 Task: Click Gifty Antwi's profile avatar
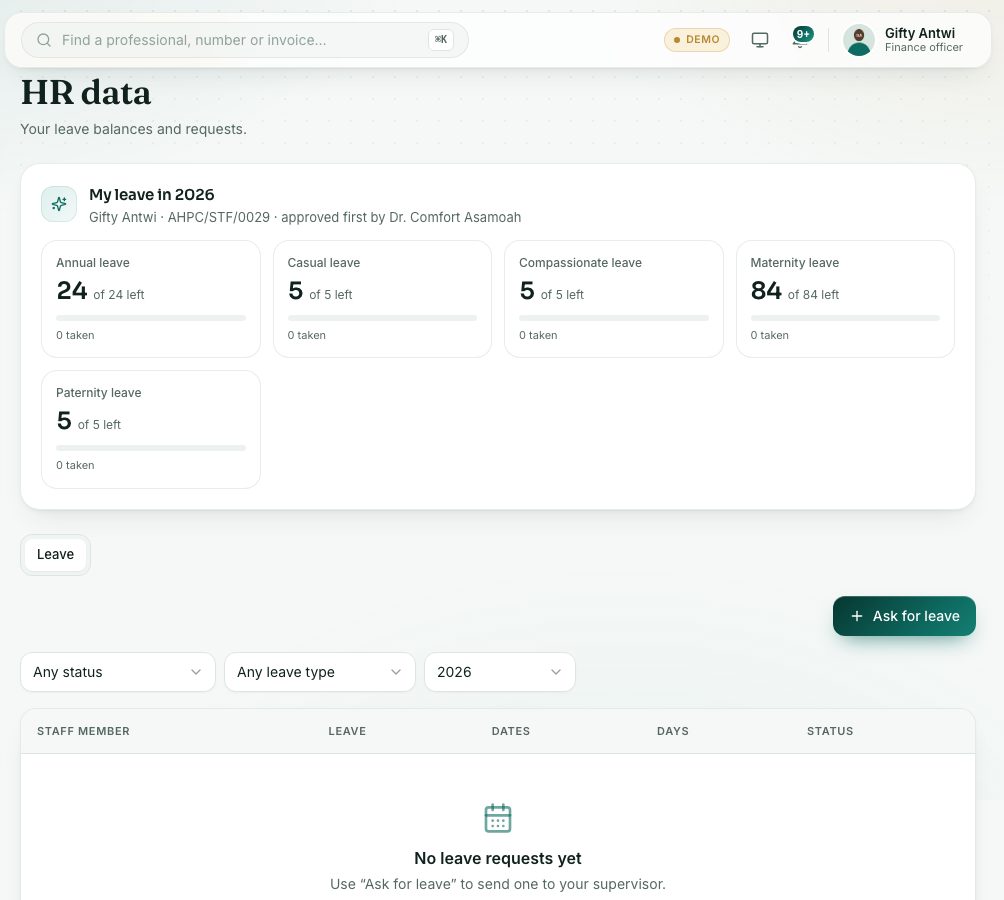click(859, 40)
